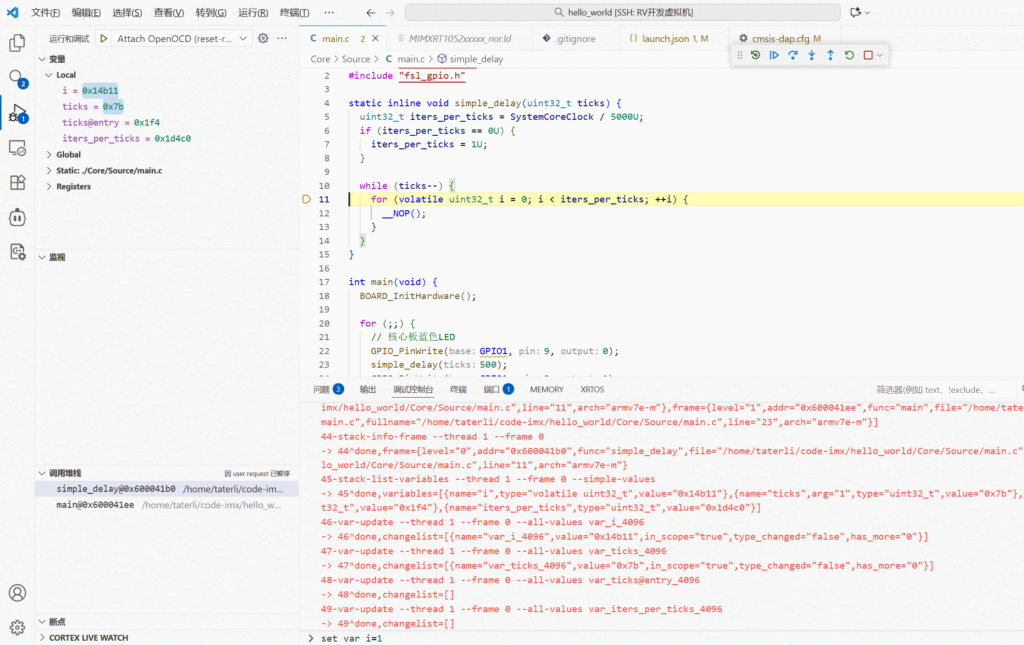Expand the CORTEX LIVE WATCH section

pos(88,637)
